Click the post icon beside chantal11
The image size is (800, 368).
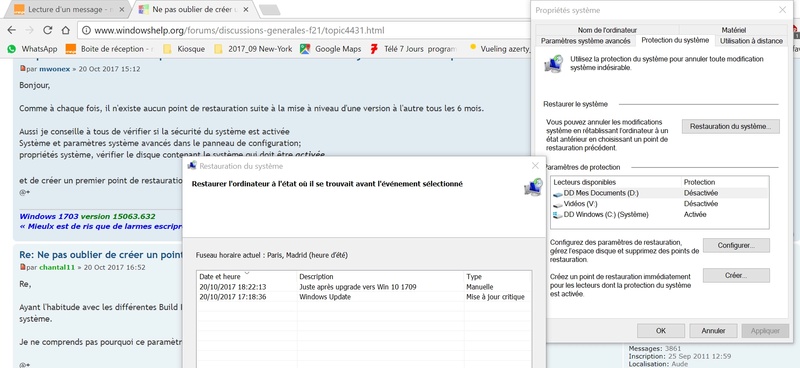(22, 267)
